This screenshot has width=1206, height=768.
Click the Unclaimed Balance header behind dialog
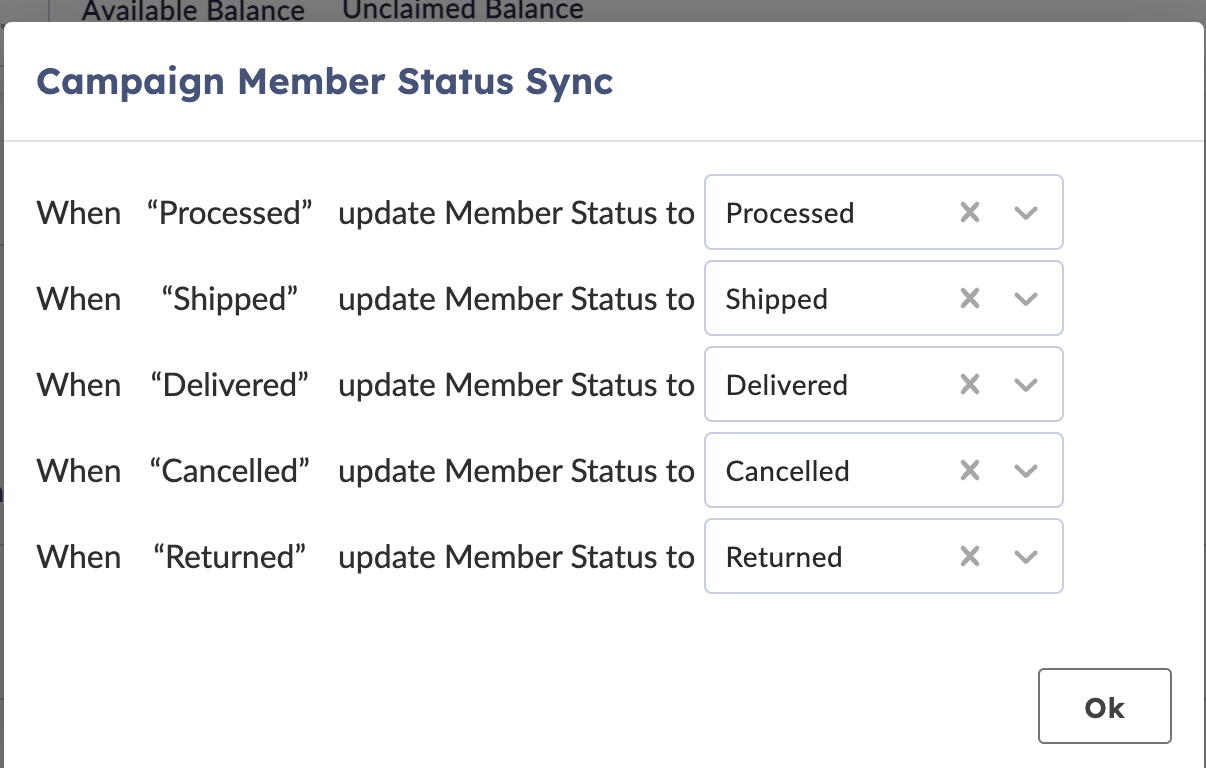[463, 10]
